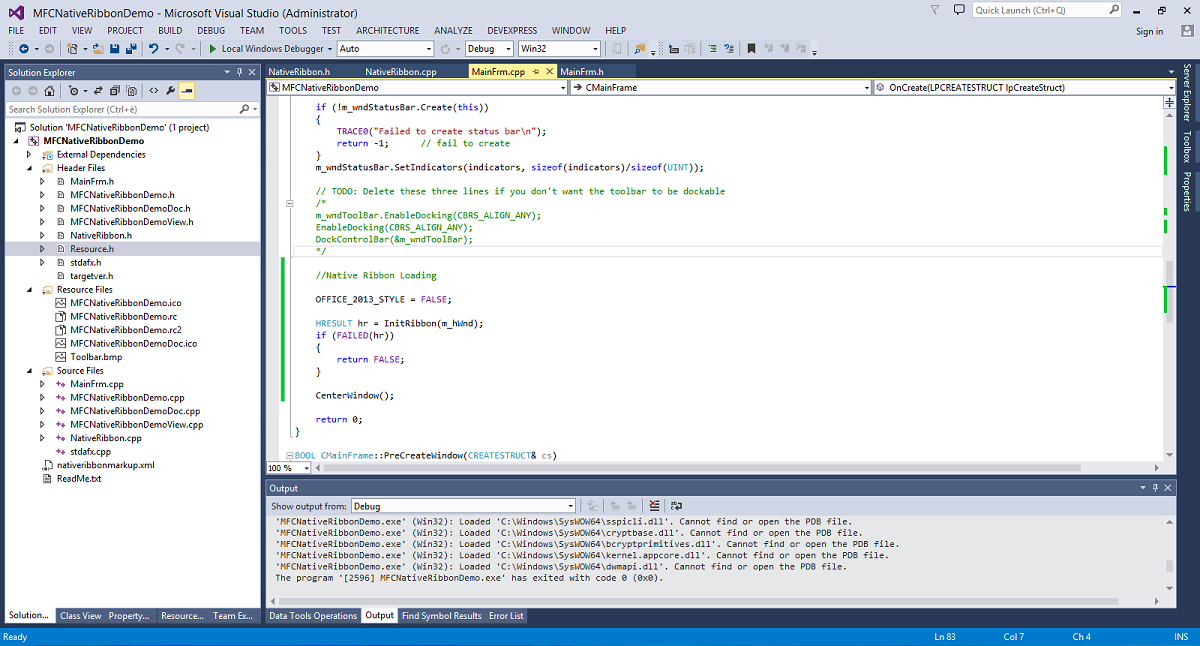Image resolution: width=1200 pixels, height=646 pixels.
Task: Click the Solution Explorer Home icon
Action: coord(51,90)
